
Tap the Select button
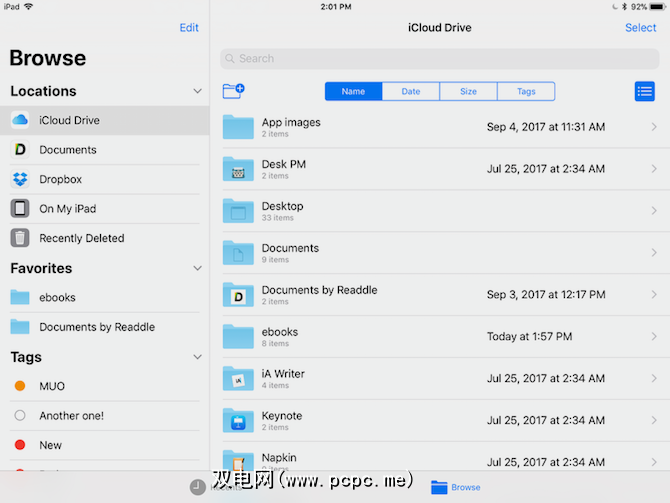click(x=641, y=28)
